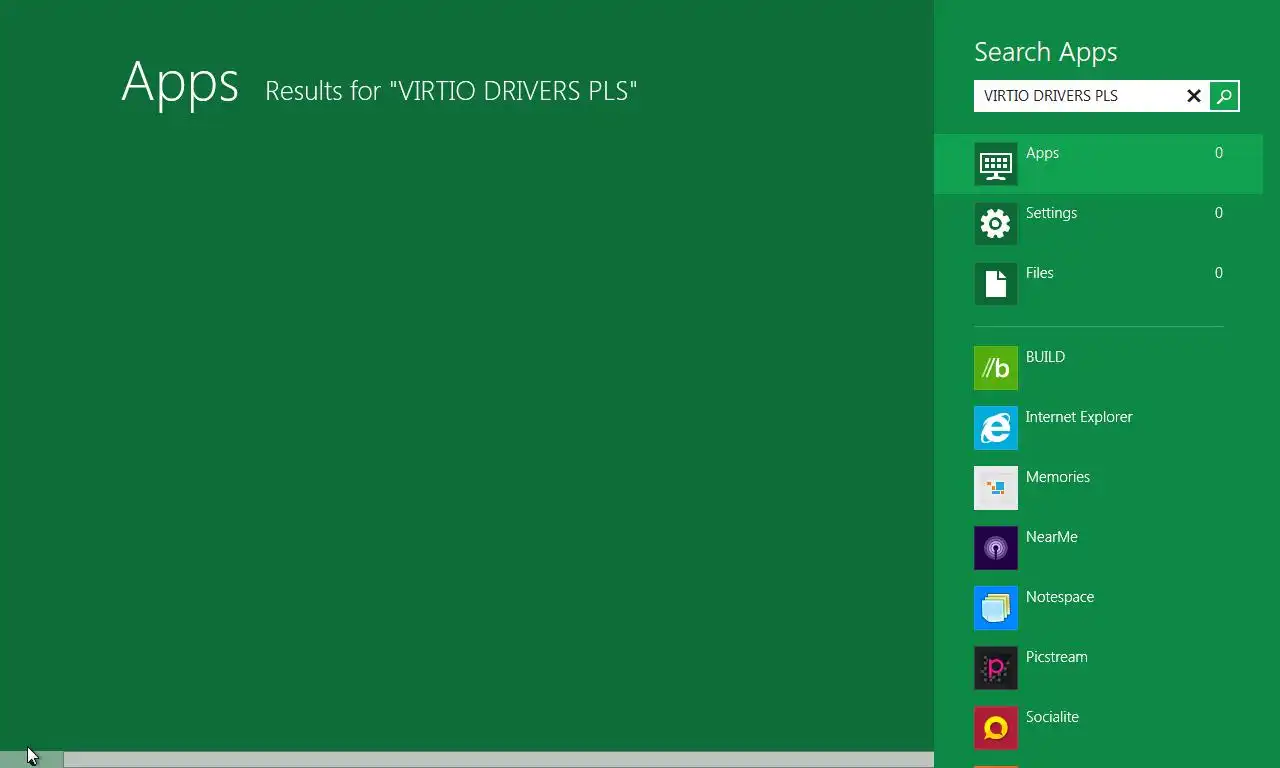Click the scrollbar thumb at bottom left

click(32, 760)
